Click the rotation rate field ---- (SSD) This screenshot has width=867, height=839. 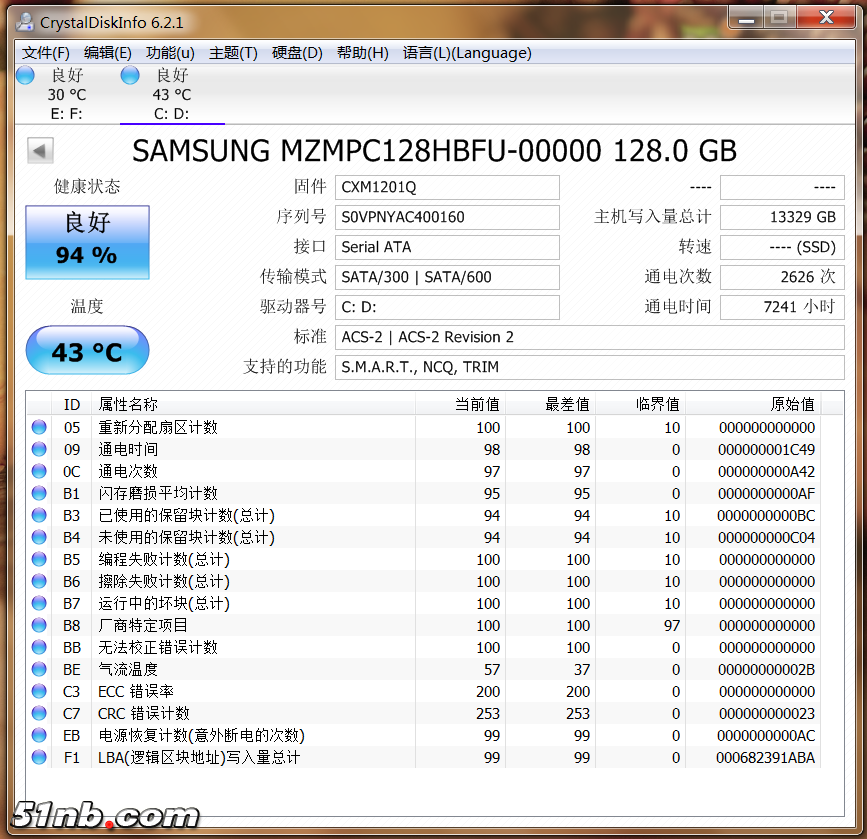click(x=782, y=247)
